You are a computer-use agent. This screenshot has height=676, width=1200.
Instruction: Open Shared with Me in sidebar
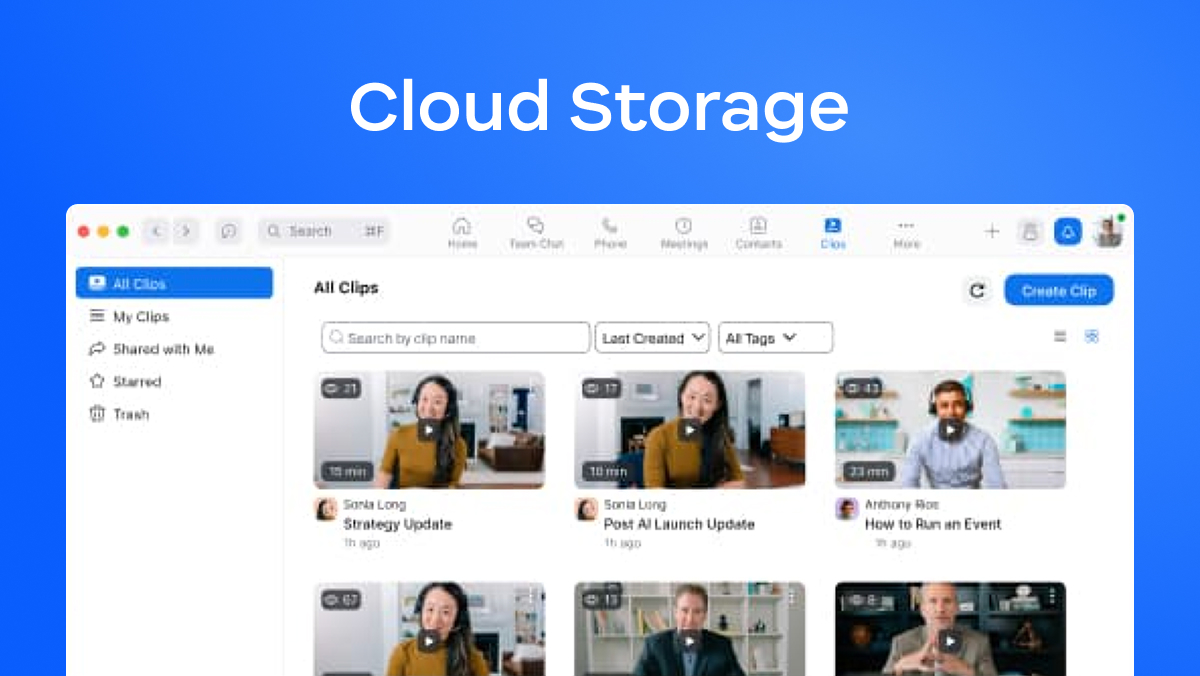pyautogui.click(x=162, y=349)
